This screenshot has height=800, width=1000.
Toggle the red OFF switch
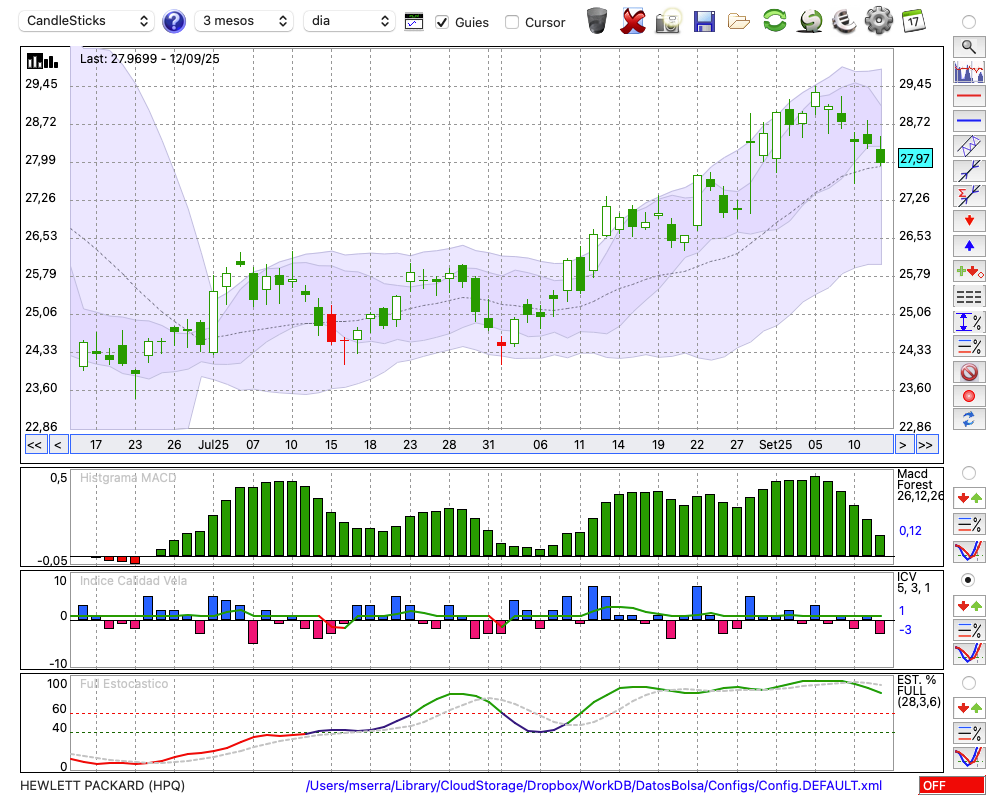click(952, 785)
